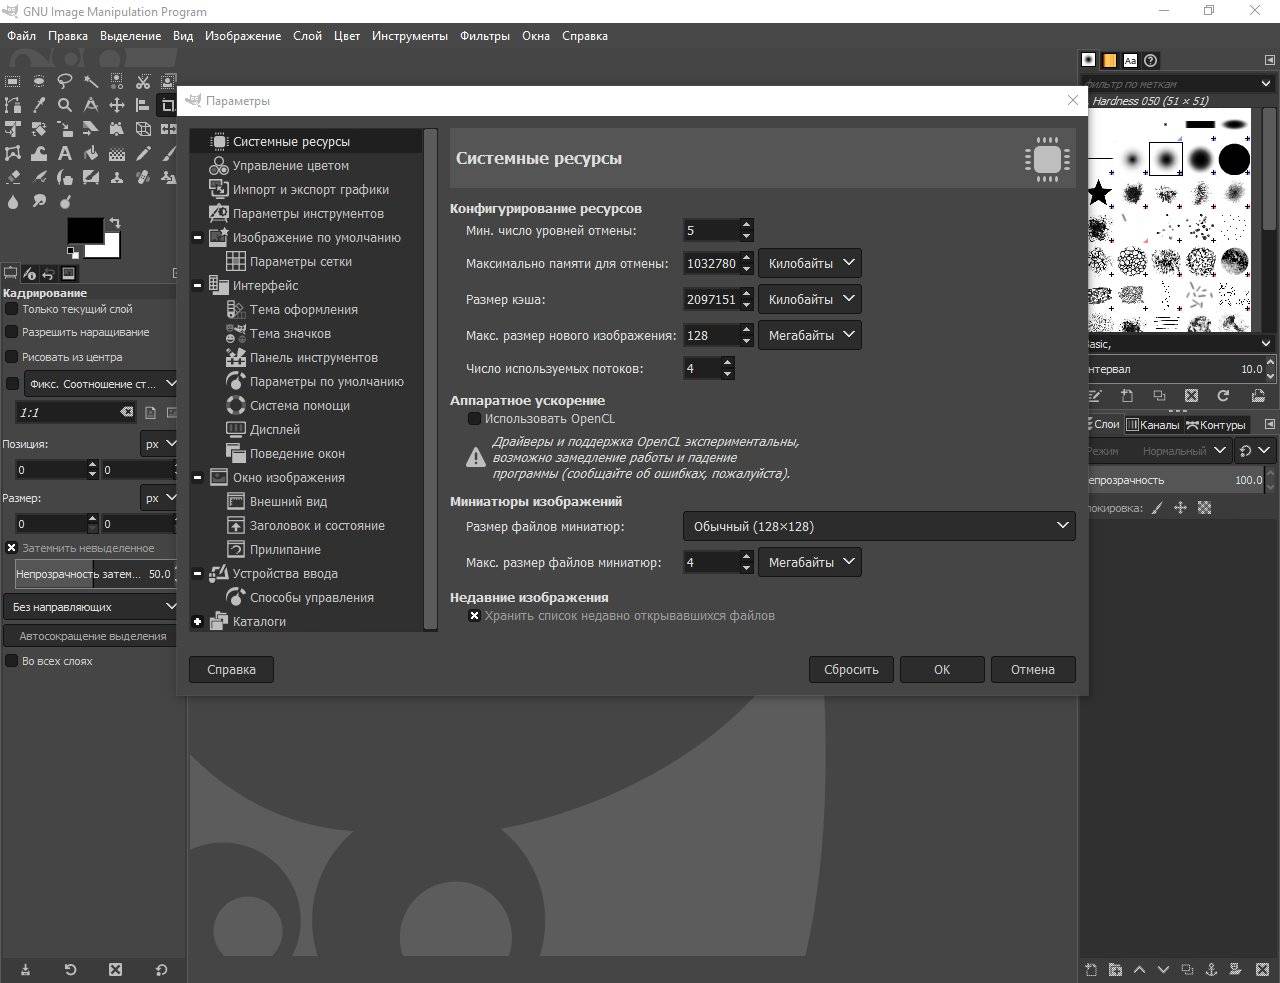Screen dimensions: 1280x983
Task: Open units dropdown for 'Макс. размер нового изображения'
Action: (x=810, y=335)
